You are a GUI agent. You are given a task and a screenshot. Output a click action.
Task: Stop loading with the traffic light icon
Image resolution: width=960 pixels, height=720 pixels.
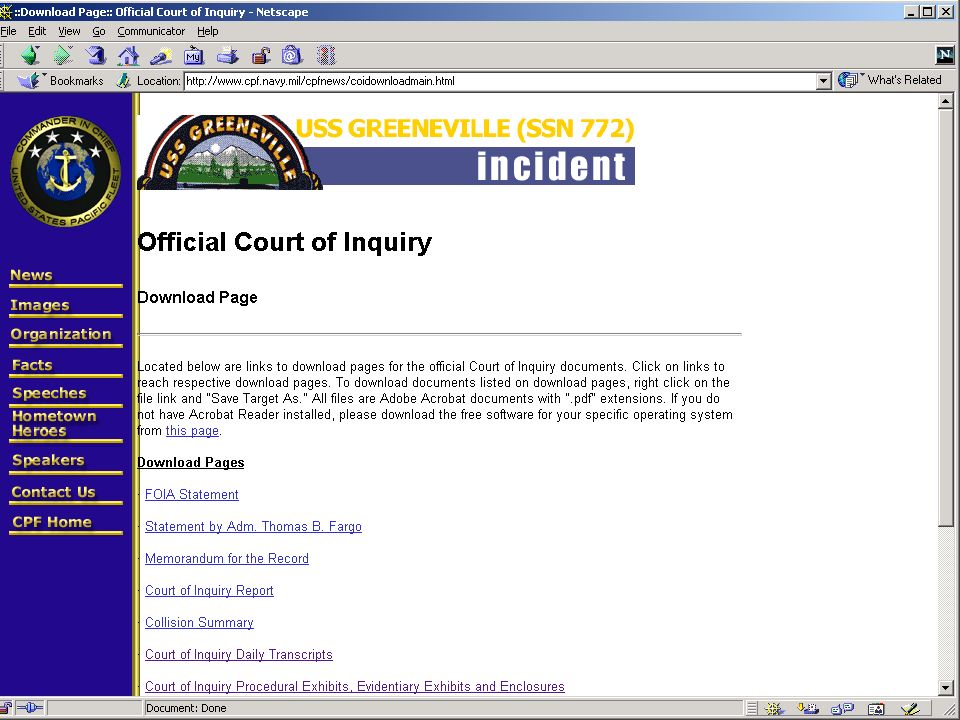pos(326,56)
